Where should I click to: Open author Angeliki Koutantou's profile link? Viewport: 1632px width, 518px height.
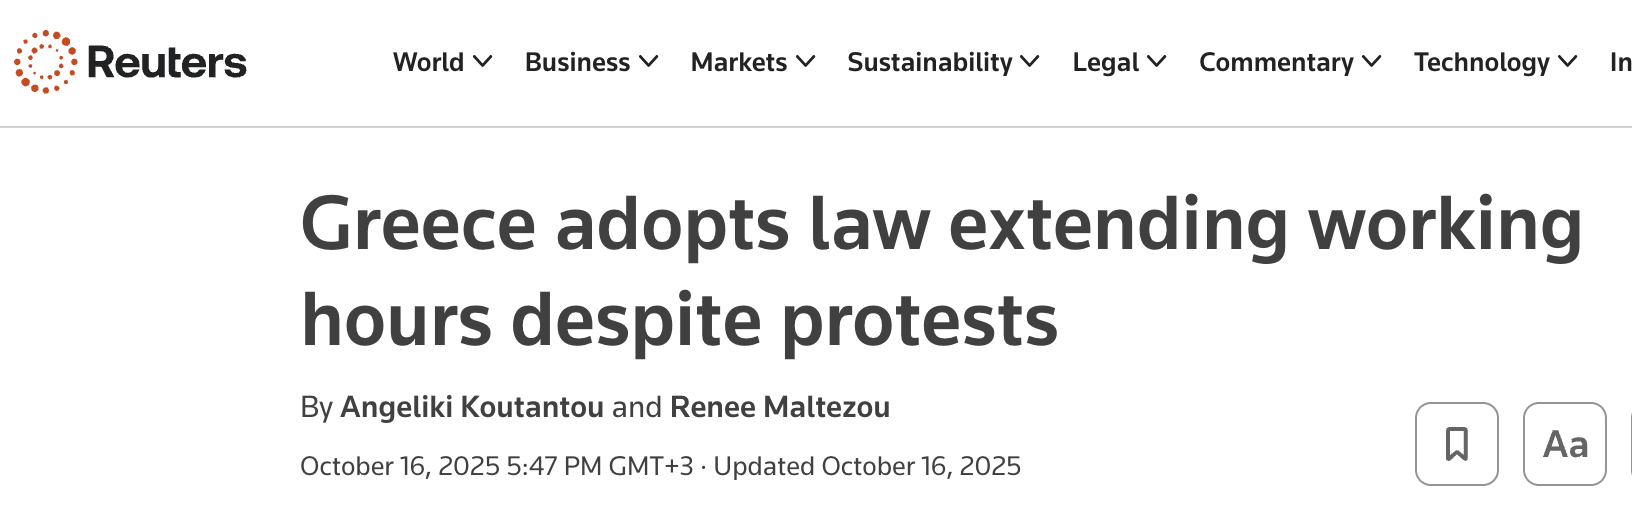472,407
